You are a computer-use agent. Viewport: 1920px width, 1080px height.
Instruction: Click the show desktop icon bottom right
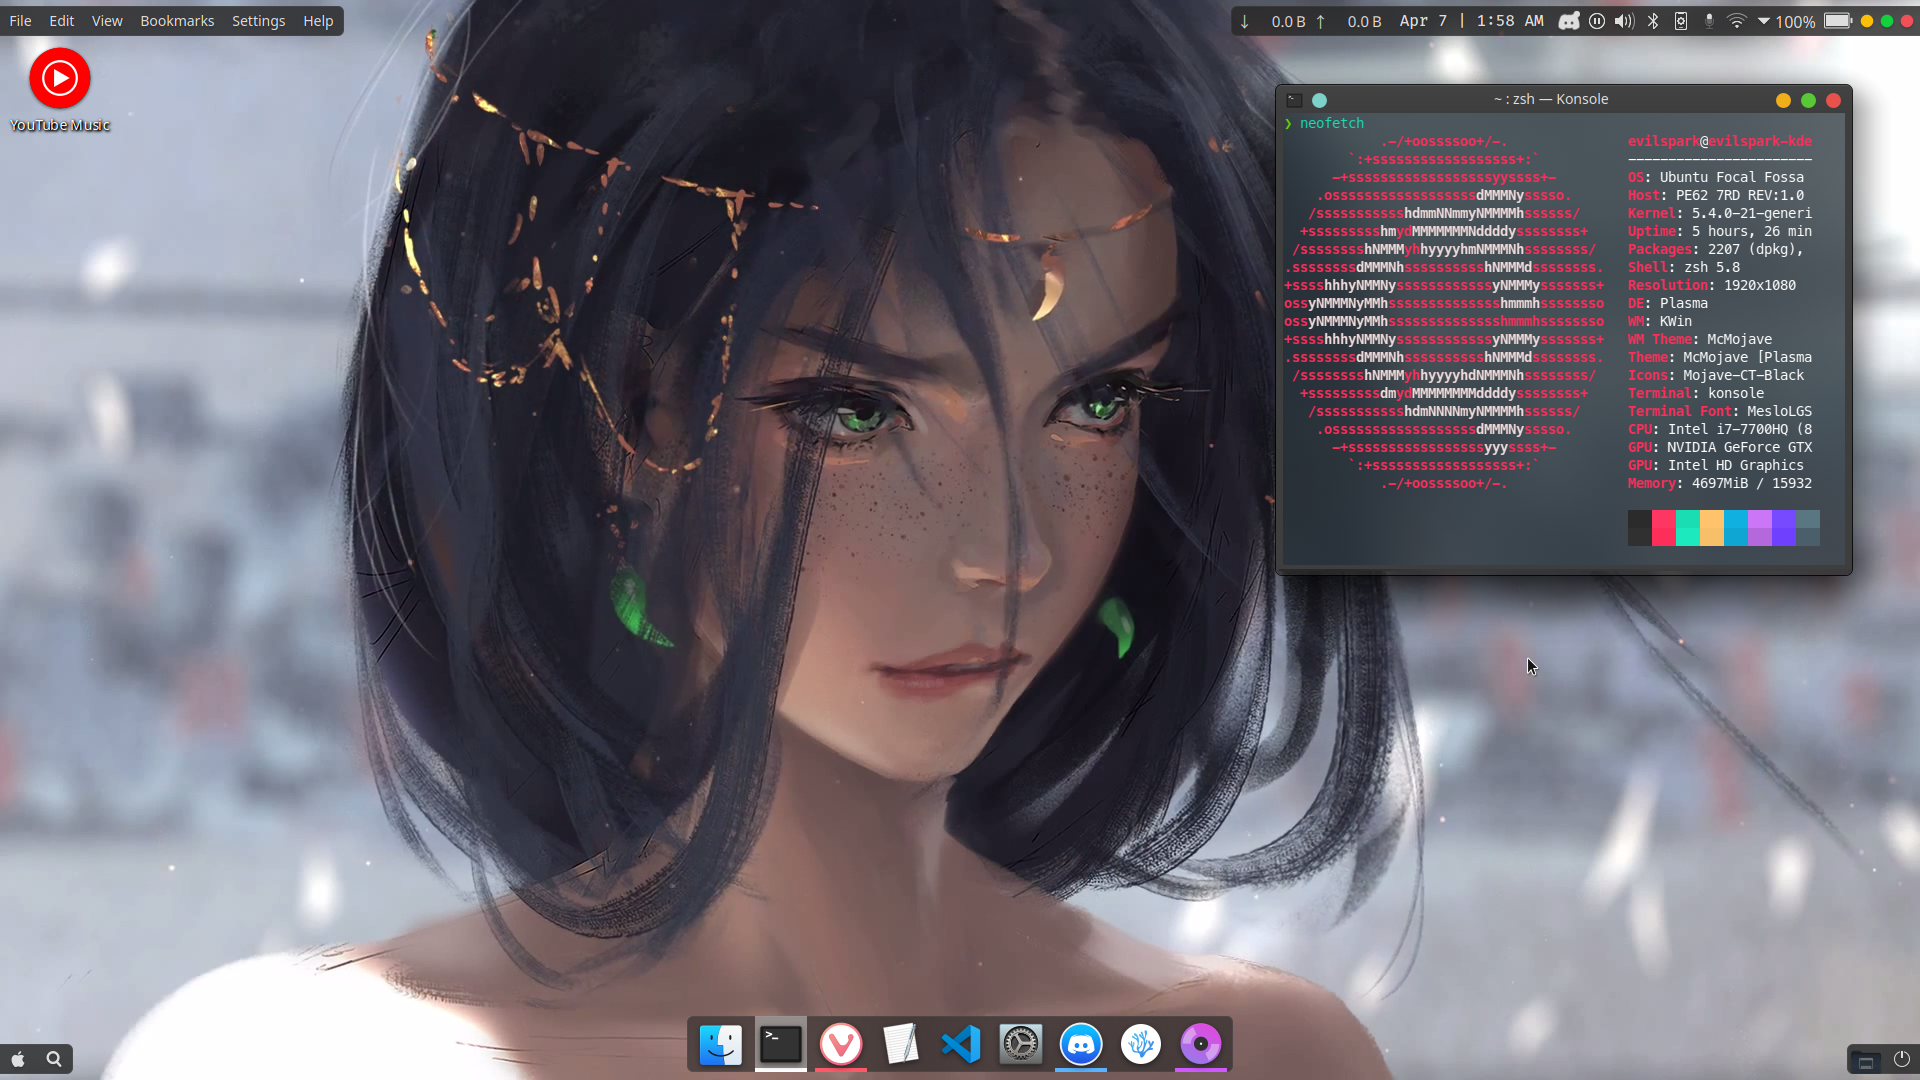point(1866,1060)
